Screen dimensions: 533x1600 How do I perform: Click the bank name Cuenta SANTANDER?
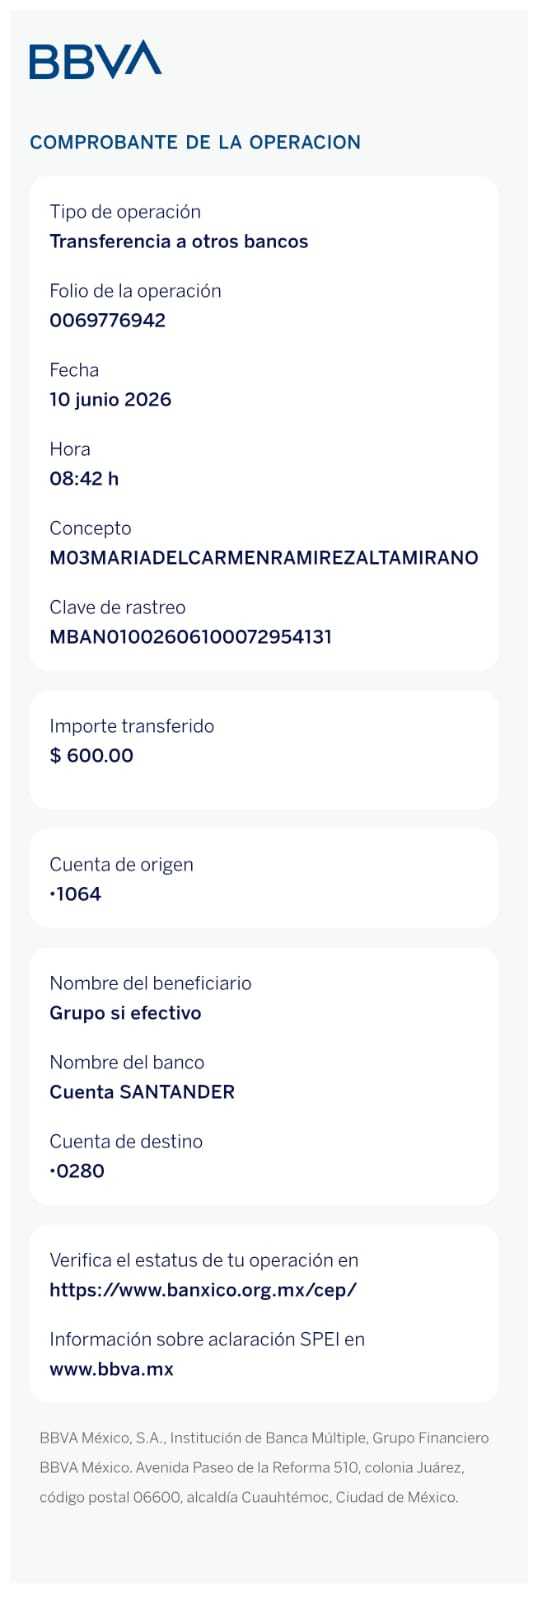[142, 1092]
